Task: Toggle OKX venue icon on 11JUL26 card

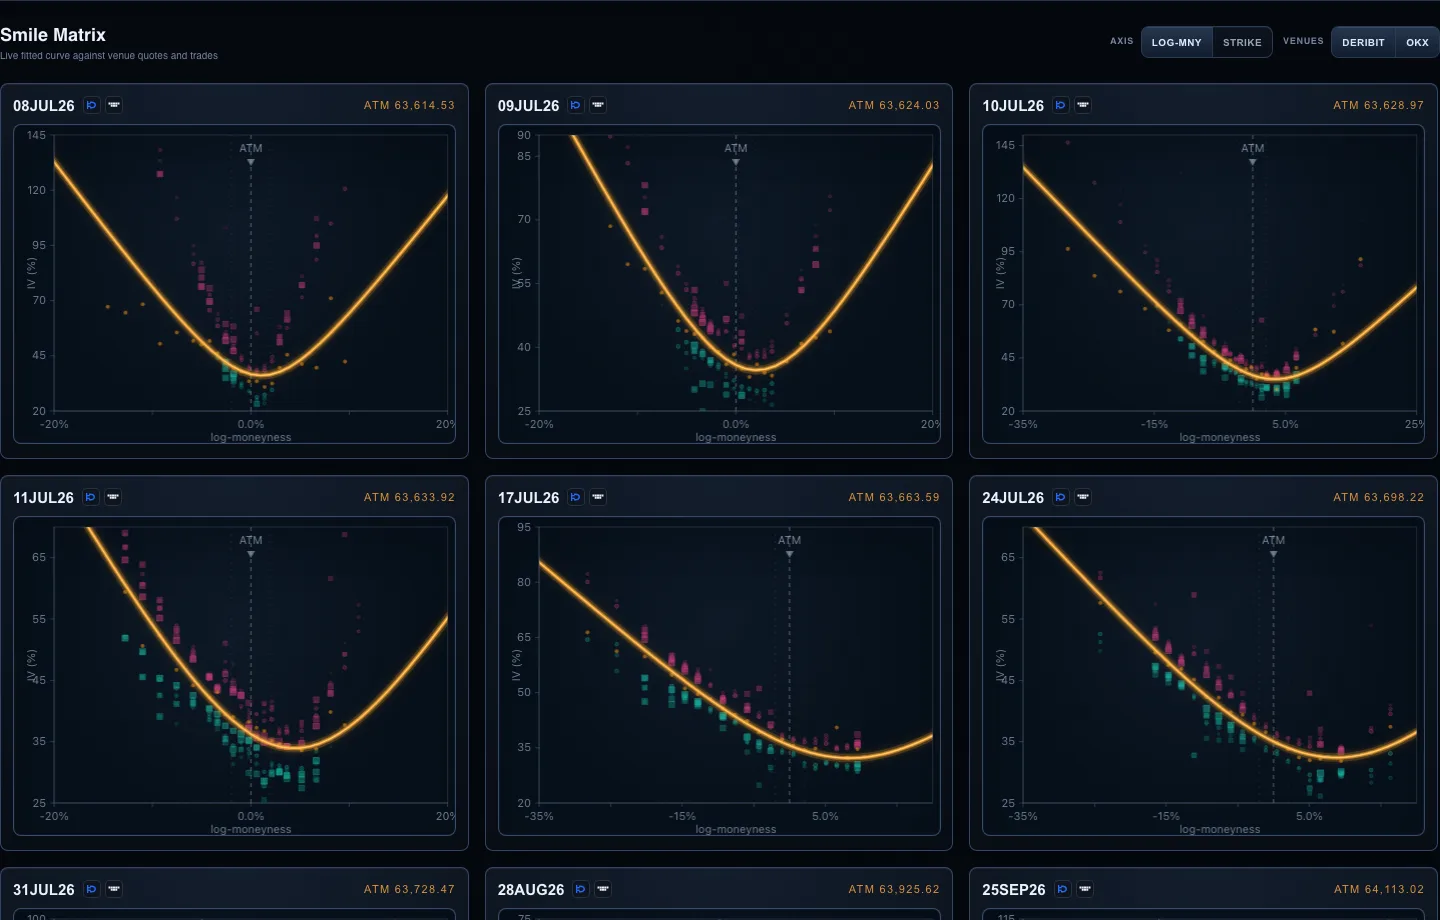Action: pyautogui.click(x=113, y=497)
